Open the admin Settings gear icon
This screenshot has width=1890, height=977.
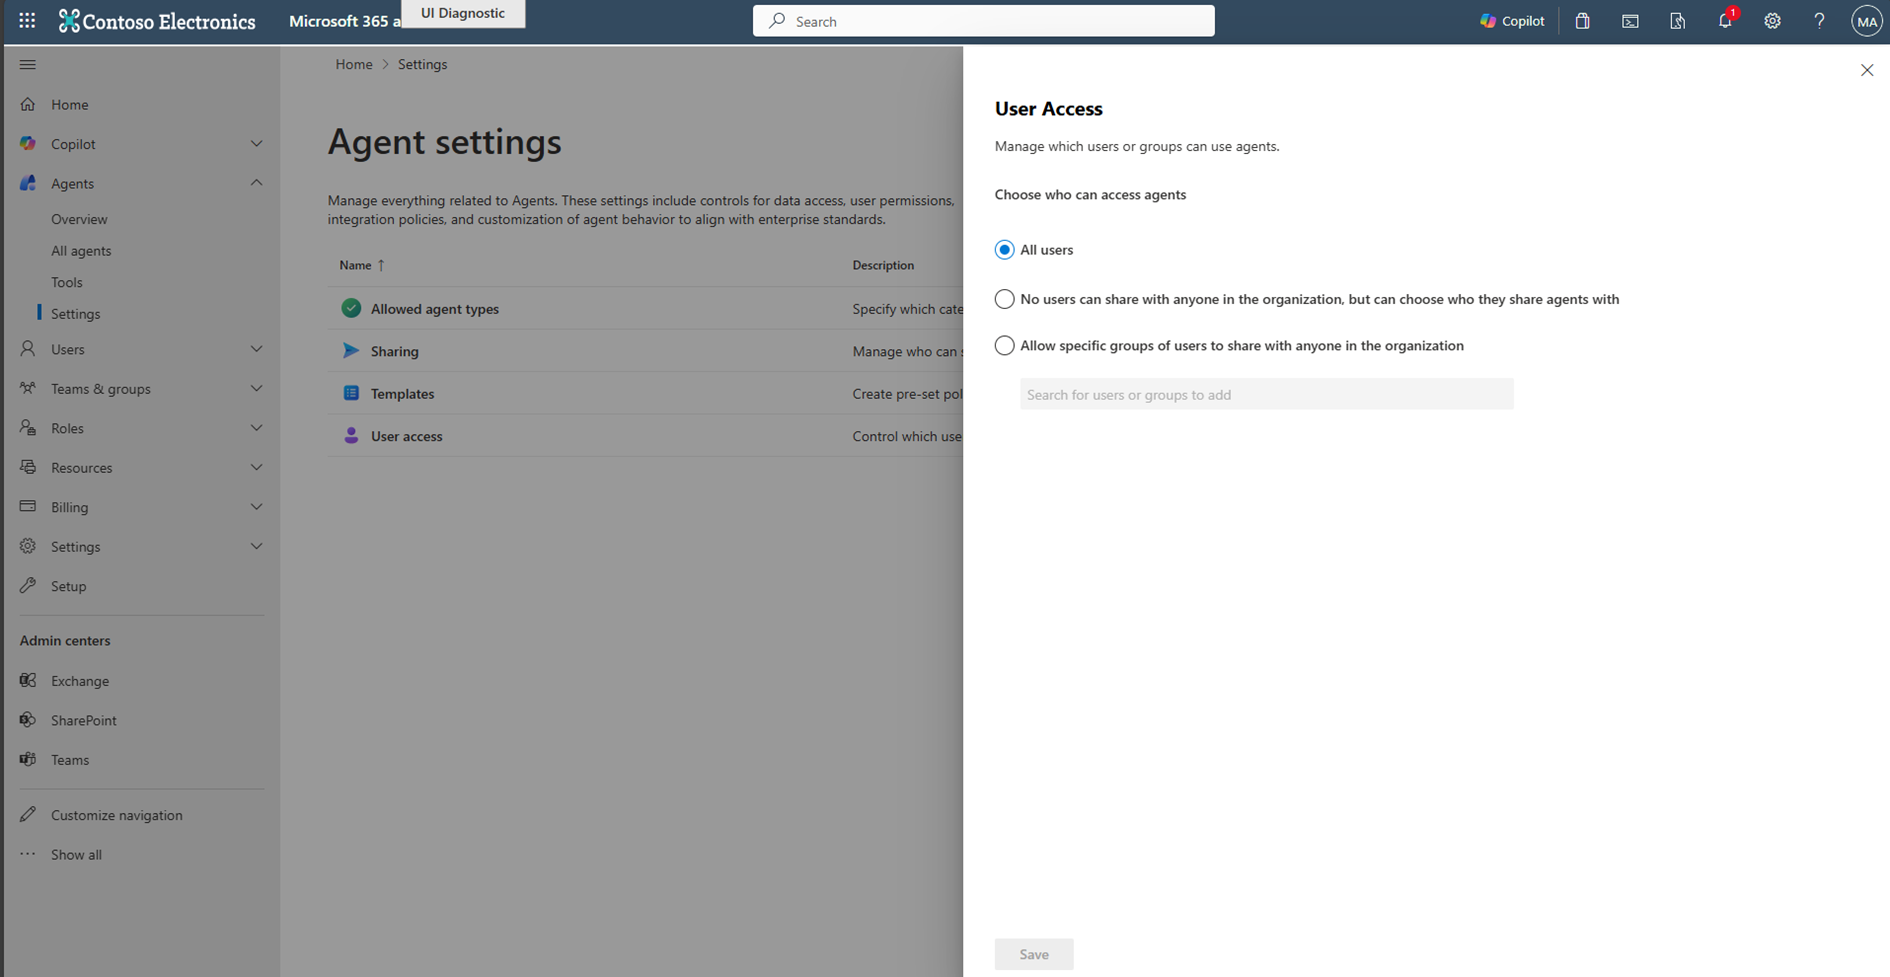click(1772, 21)
